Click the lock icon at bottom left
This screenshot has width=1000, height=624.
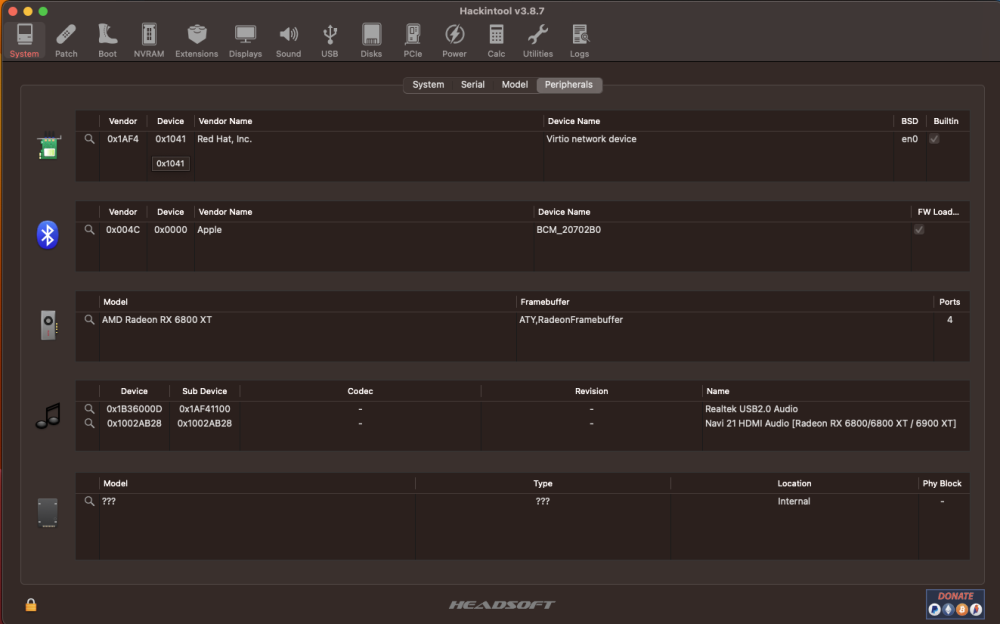(31, 604)
